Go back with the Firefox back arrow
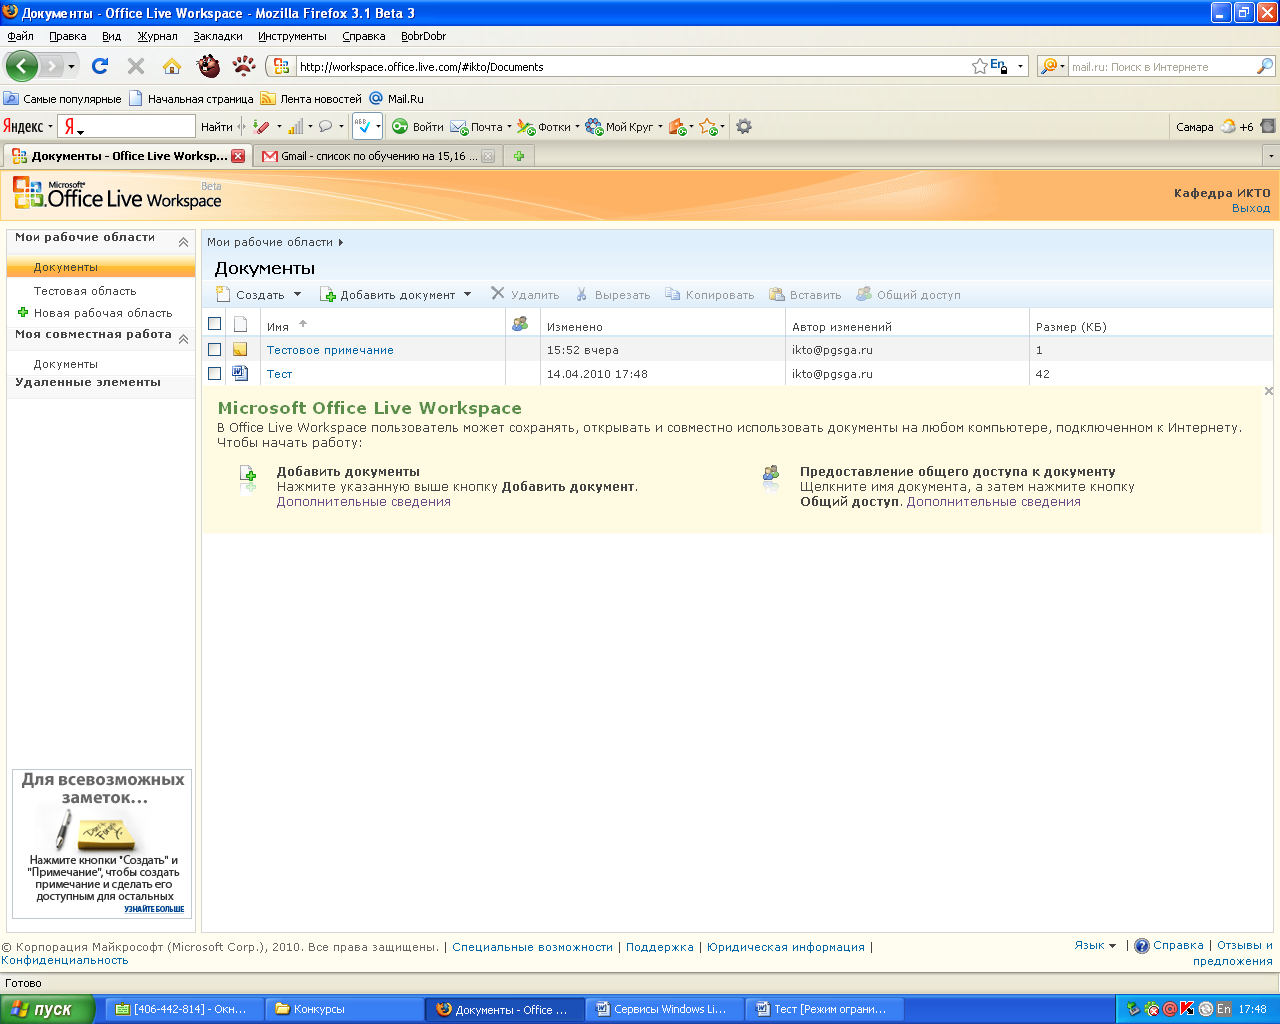 coord(21,66)
